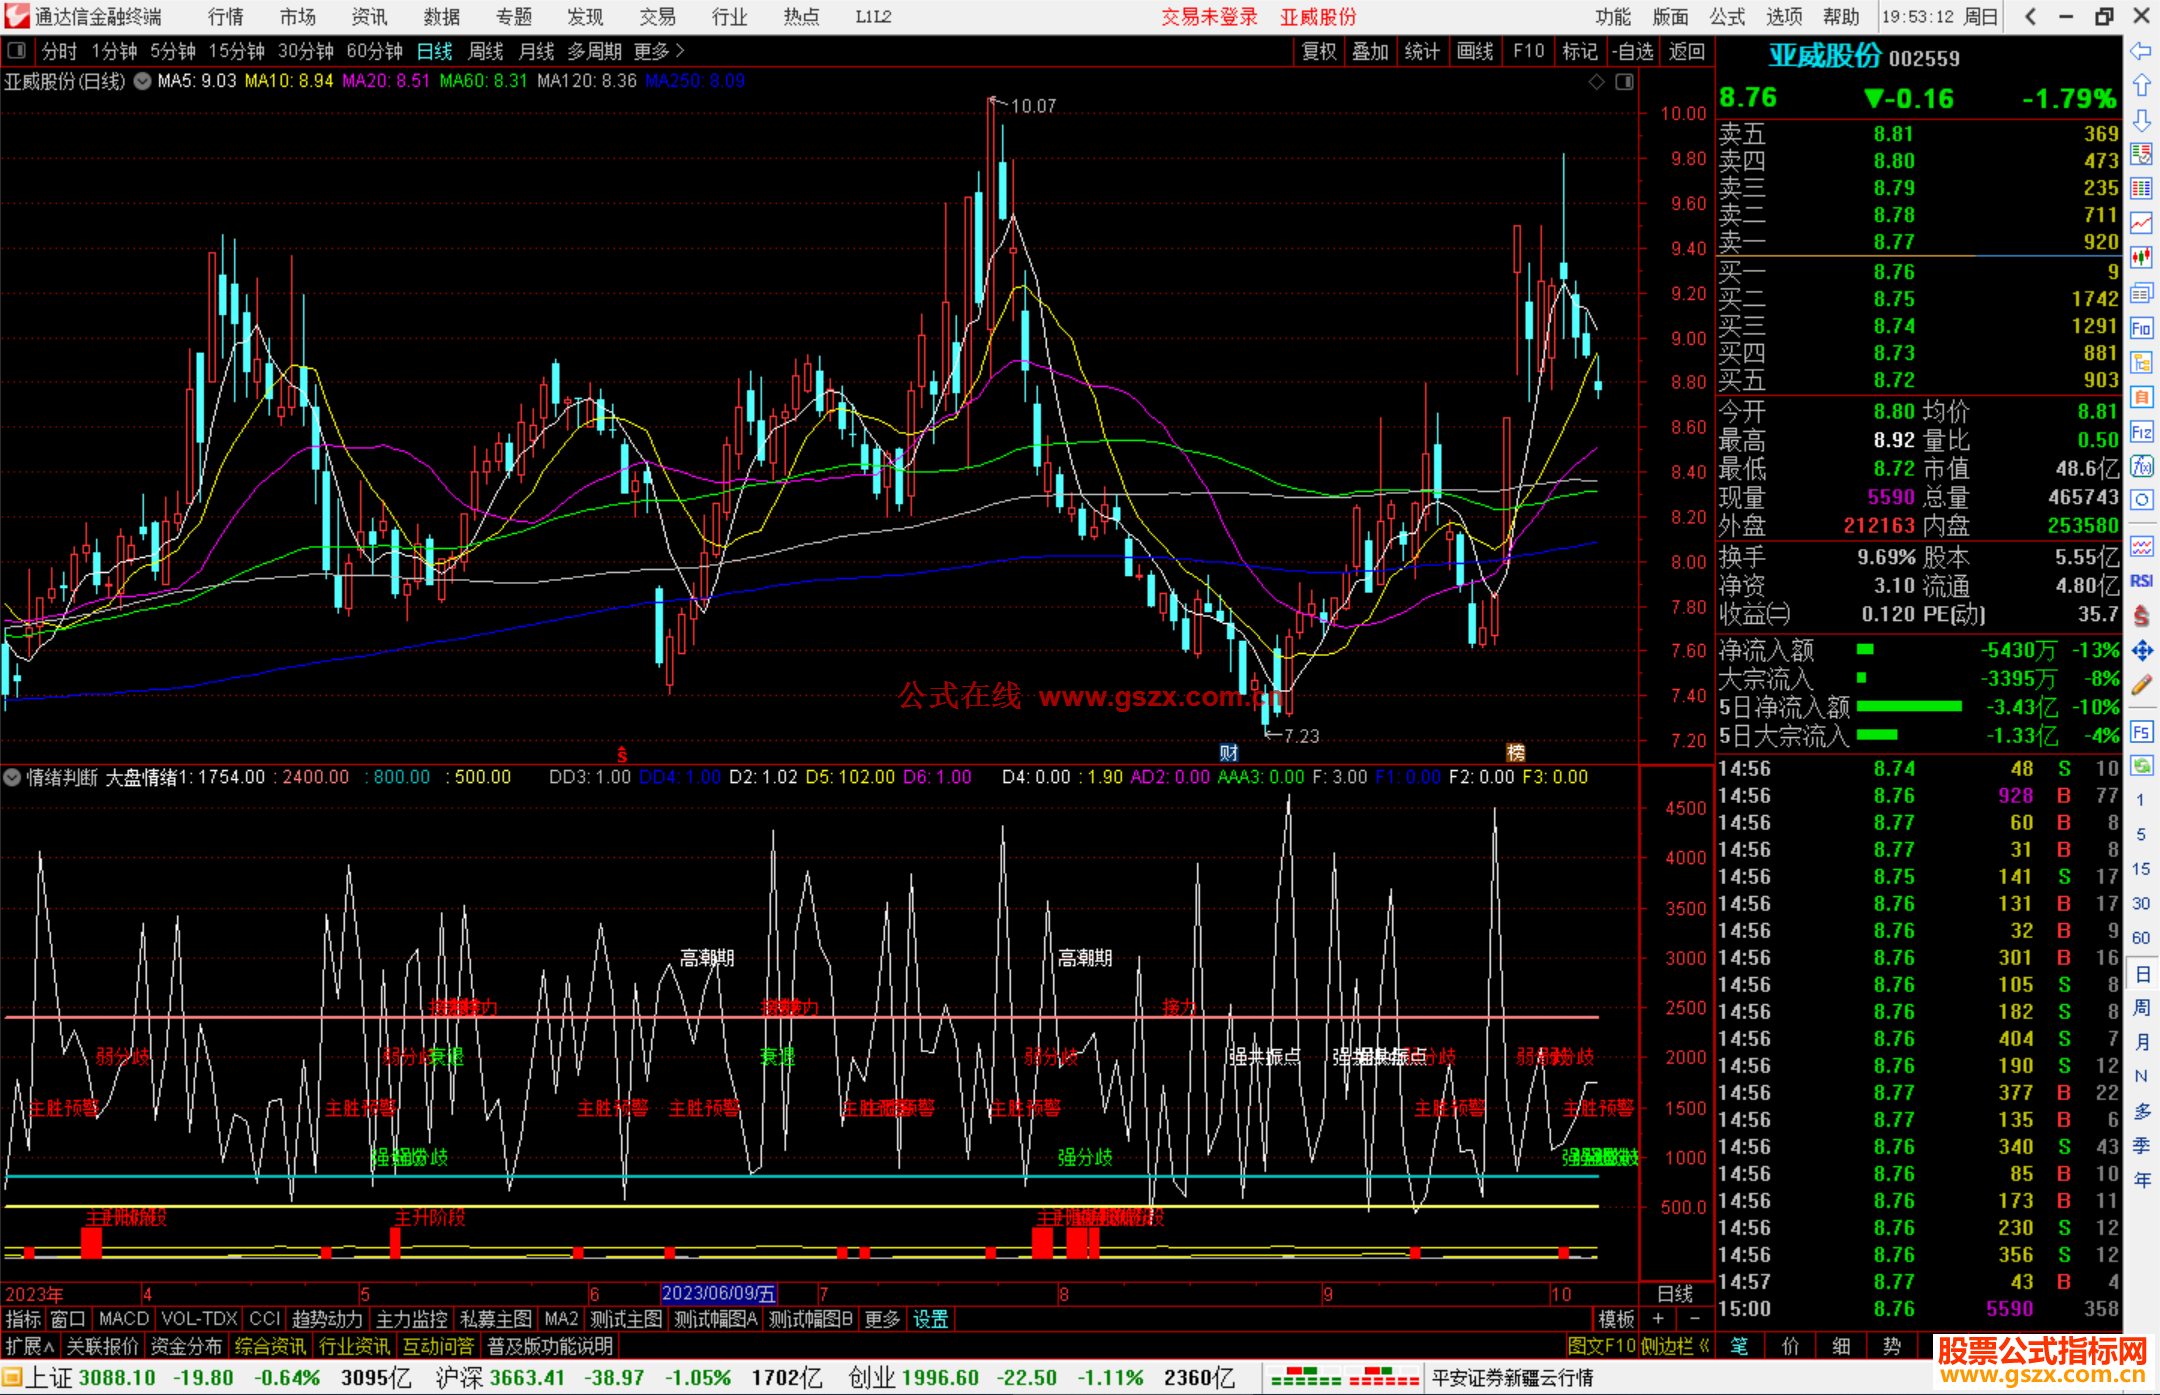Screen dimensions: 2160x1395
Task: Click the pencil drawing tool icon
Action: pyautogui.click(x=2141, y=686)
